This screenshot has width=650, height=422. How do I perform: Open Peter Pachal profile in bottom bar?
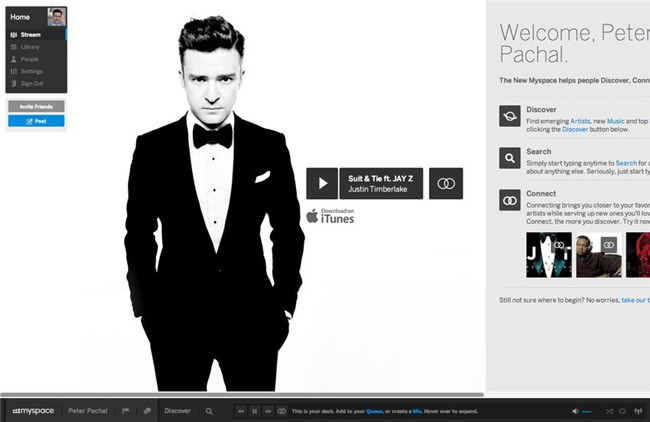(x=88, y=411)
